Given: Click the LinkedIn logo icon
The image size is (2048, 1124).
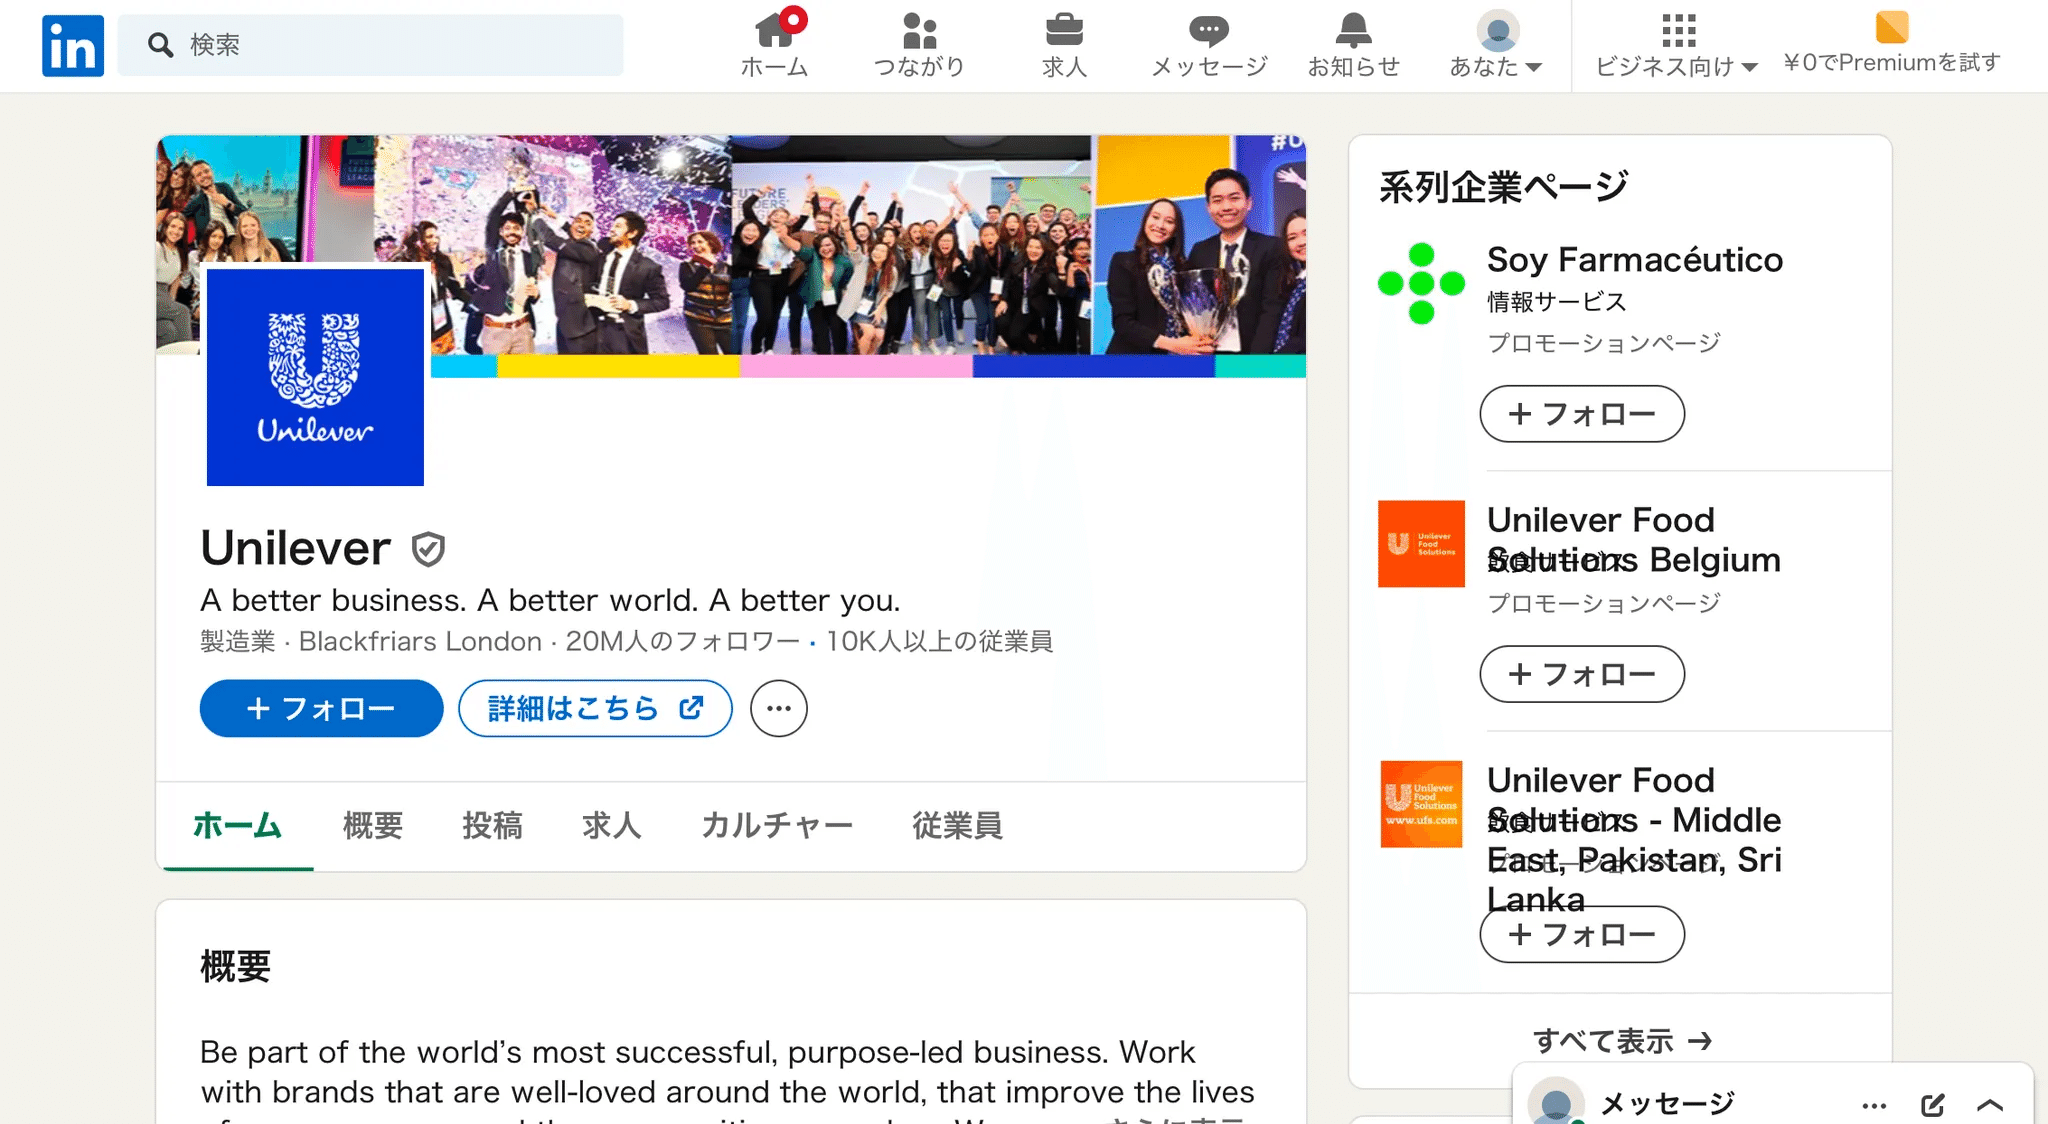Looking at the screenshot, I should pos(72,45).
